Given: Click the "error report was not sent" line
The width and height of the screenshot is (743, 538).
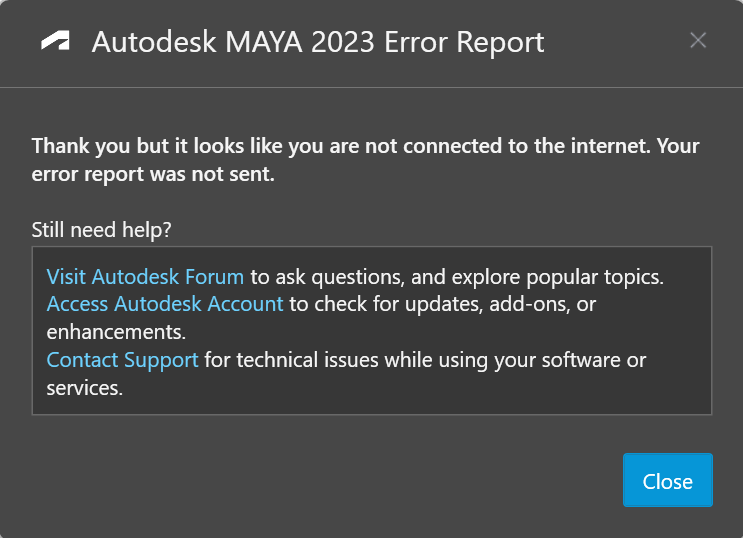Looking at the screenshot, I should click(x=152, y=174).
